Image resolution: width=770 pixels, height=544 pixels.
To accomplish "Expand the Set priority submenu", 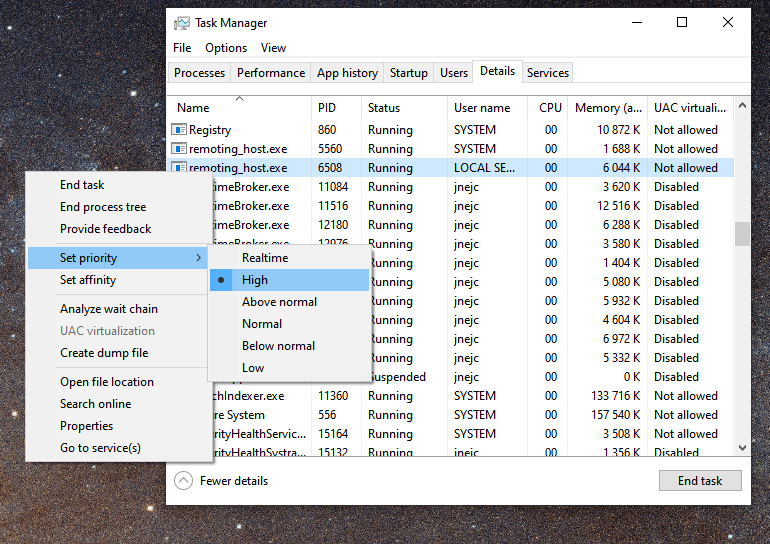I will [x=118, y=258].
